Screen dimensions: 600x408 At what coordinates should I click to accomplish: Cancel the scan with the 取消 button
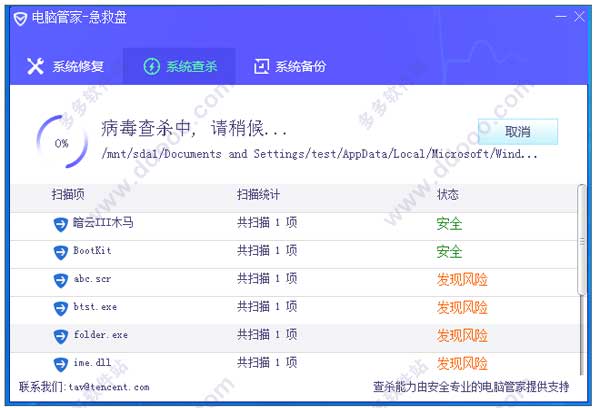(x=518, y=132)
